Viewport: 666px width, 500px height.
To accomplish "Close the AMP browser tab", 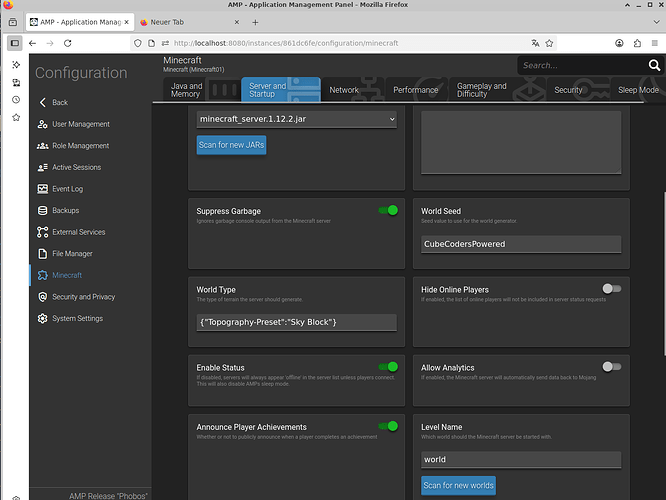I will tap(126, 22).
